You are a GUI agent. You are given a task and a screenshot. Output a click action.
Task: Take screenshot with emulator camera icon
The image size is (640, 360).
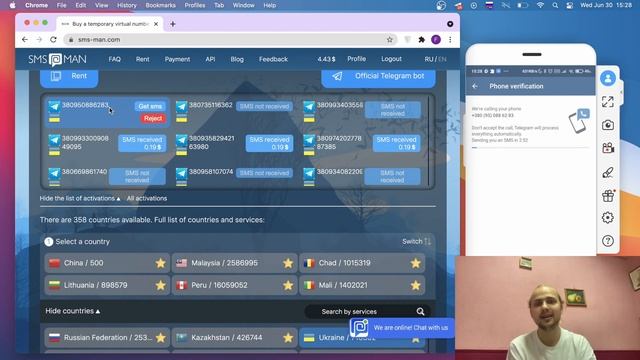tap(608, 125)
